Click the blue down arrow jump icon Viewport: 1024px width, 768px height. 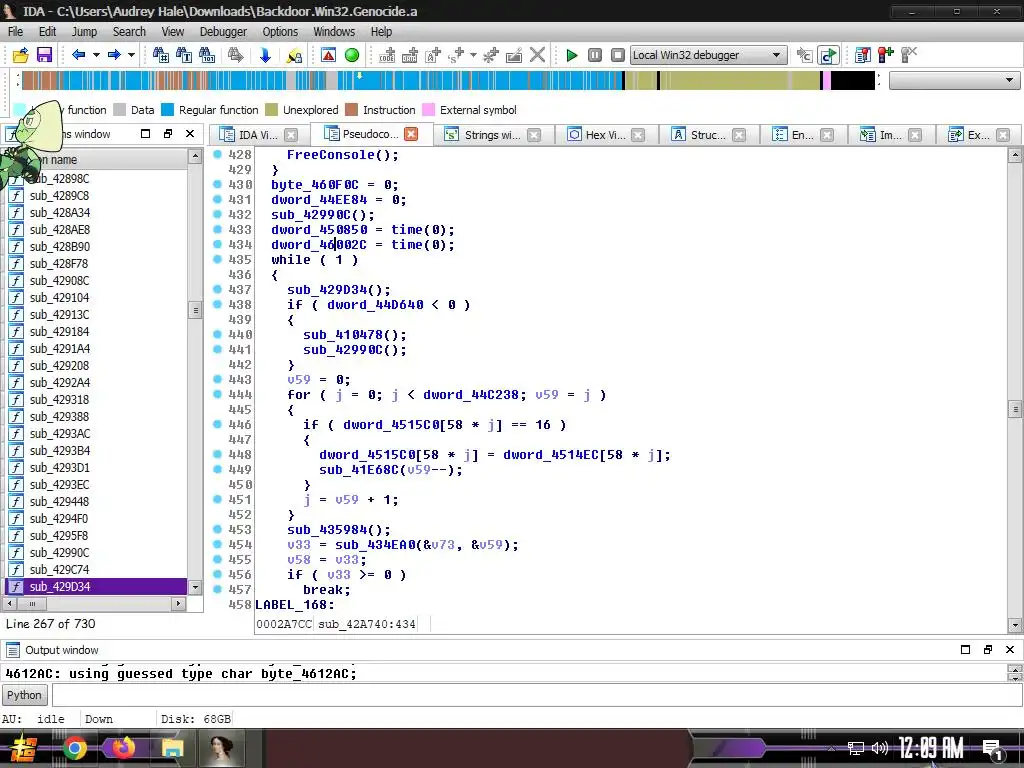pyautogui.click(x=265, y=55)
